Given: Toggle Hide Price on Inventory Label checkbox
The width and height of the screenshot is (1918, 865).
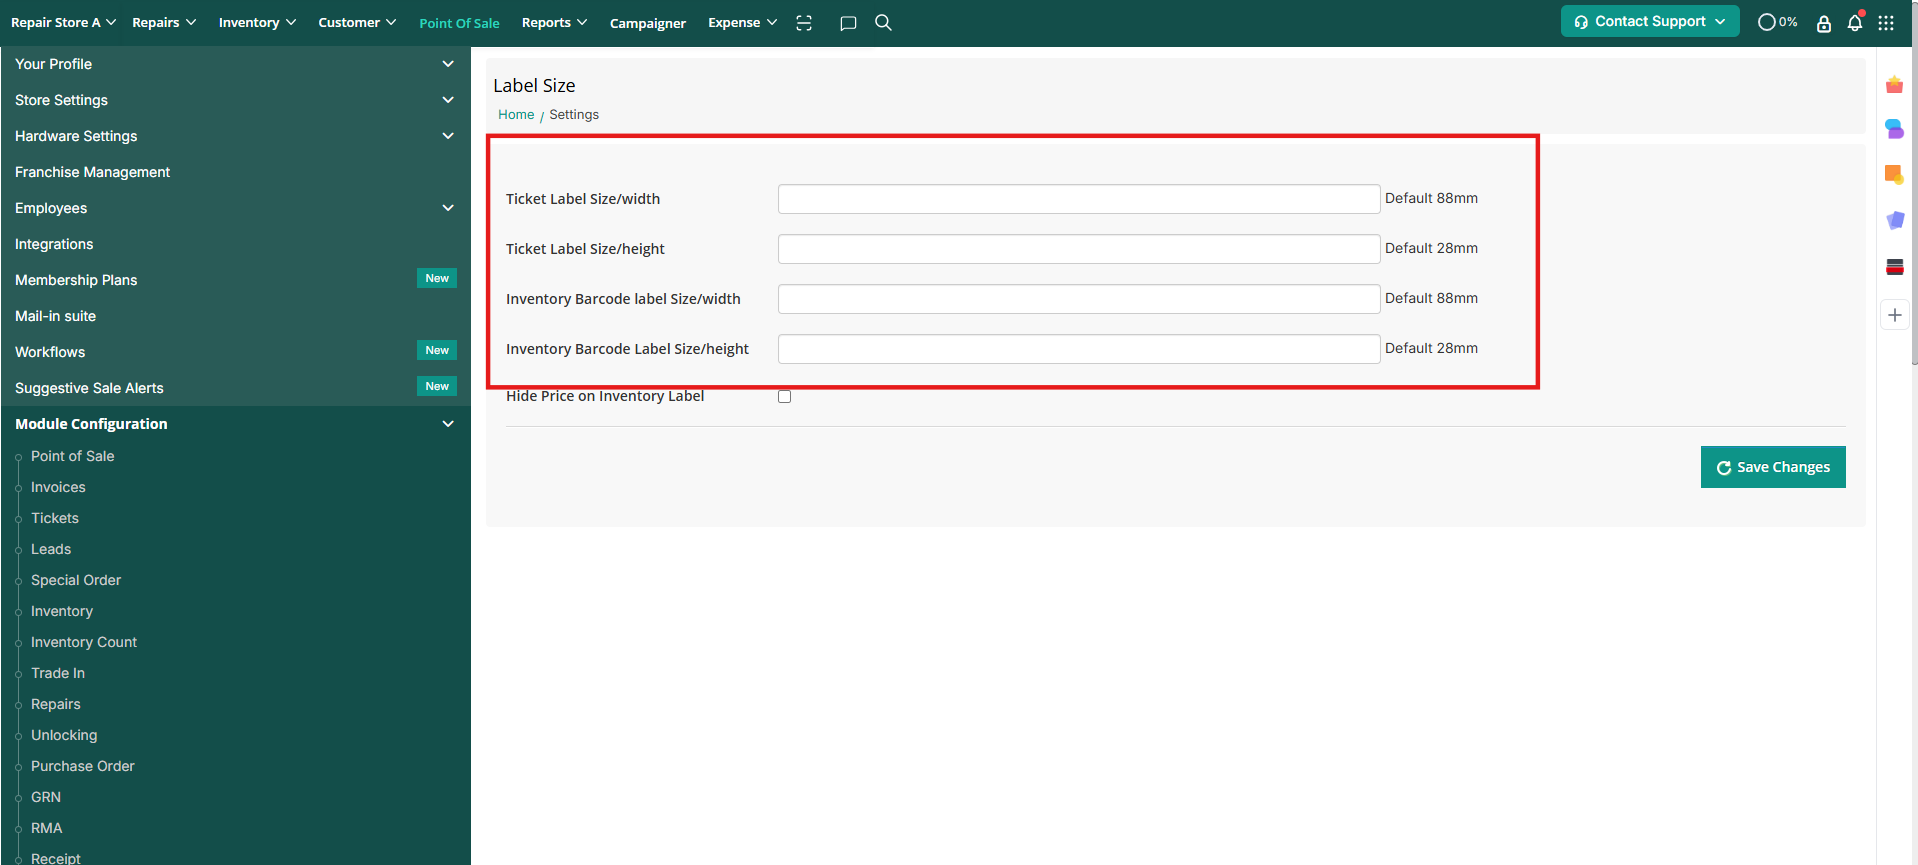Looking at the screenshot, I should tap(785, 397).
